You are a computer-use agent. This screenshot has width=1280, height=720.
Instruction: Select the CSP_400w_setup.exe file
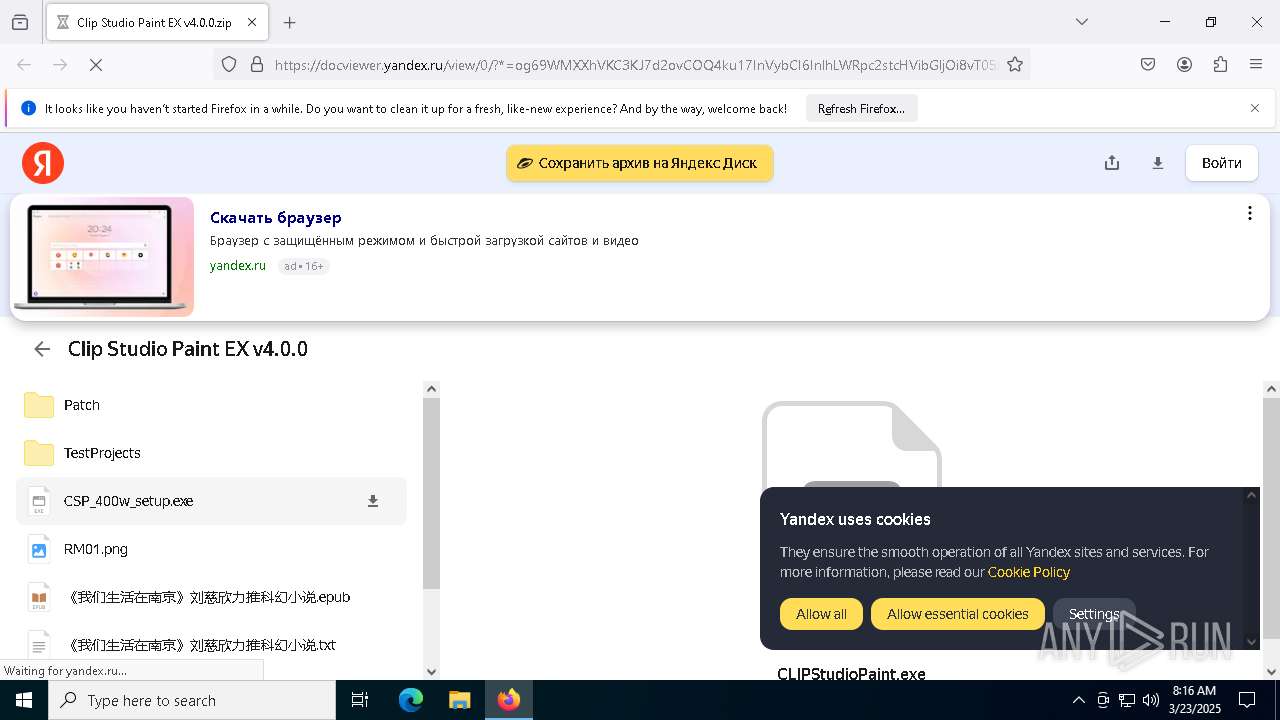point(211,501)
